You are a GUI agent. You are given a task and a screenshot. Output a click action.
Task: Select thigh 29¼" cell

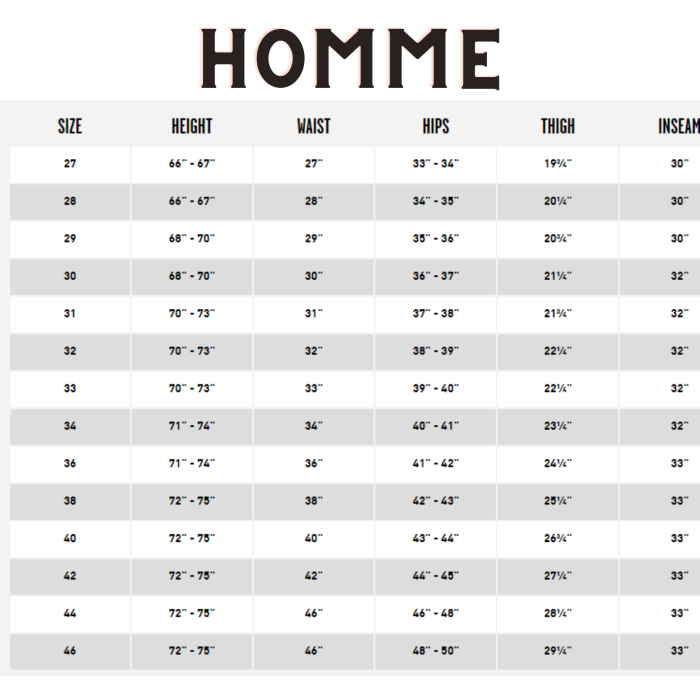point(558,652)
